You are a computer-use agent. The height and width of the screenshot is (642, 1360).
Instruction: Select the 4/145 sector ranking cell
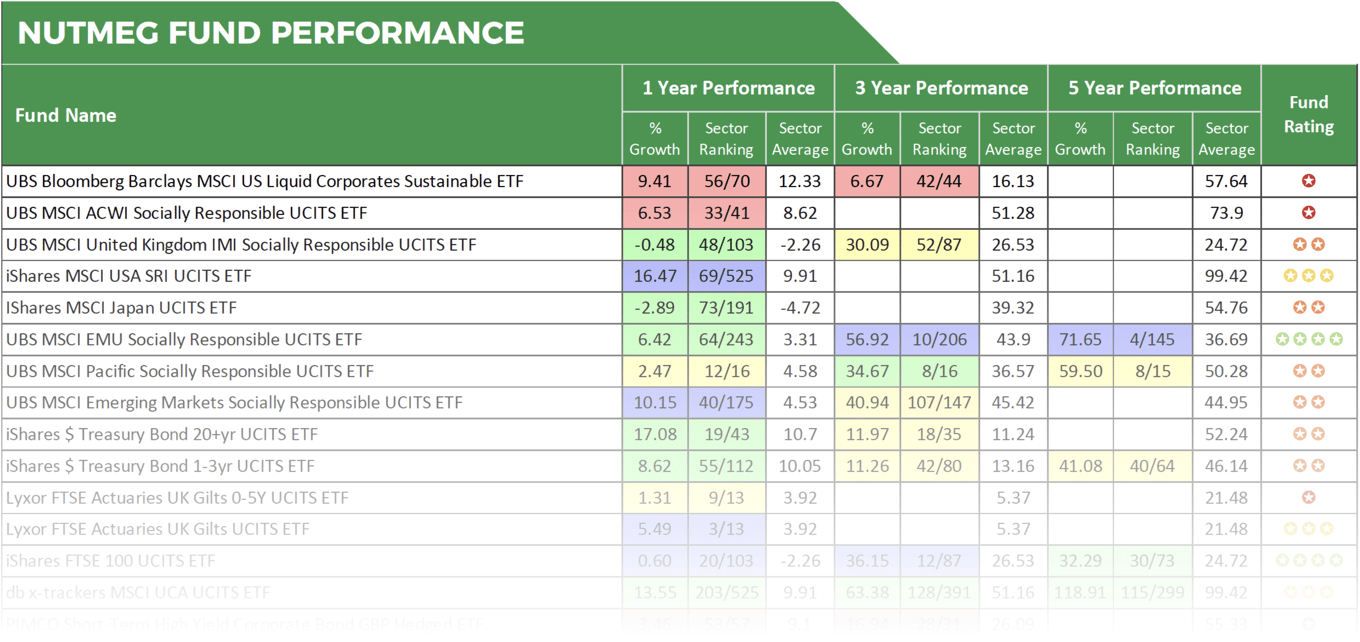1153,340
